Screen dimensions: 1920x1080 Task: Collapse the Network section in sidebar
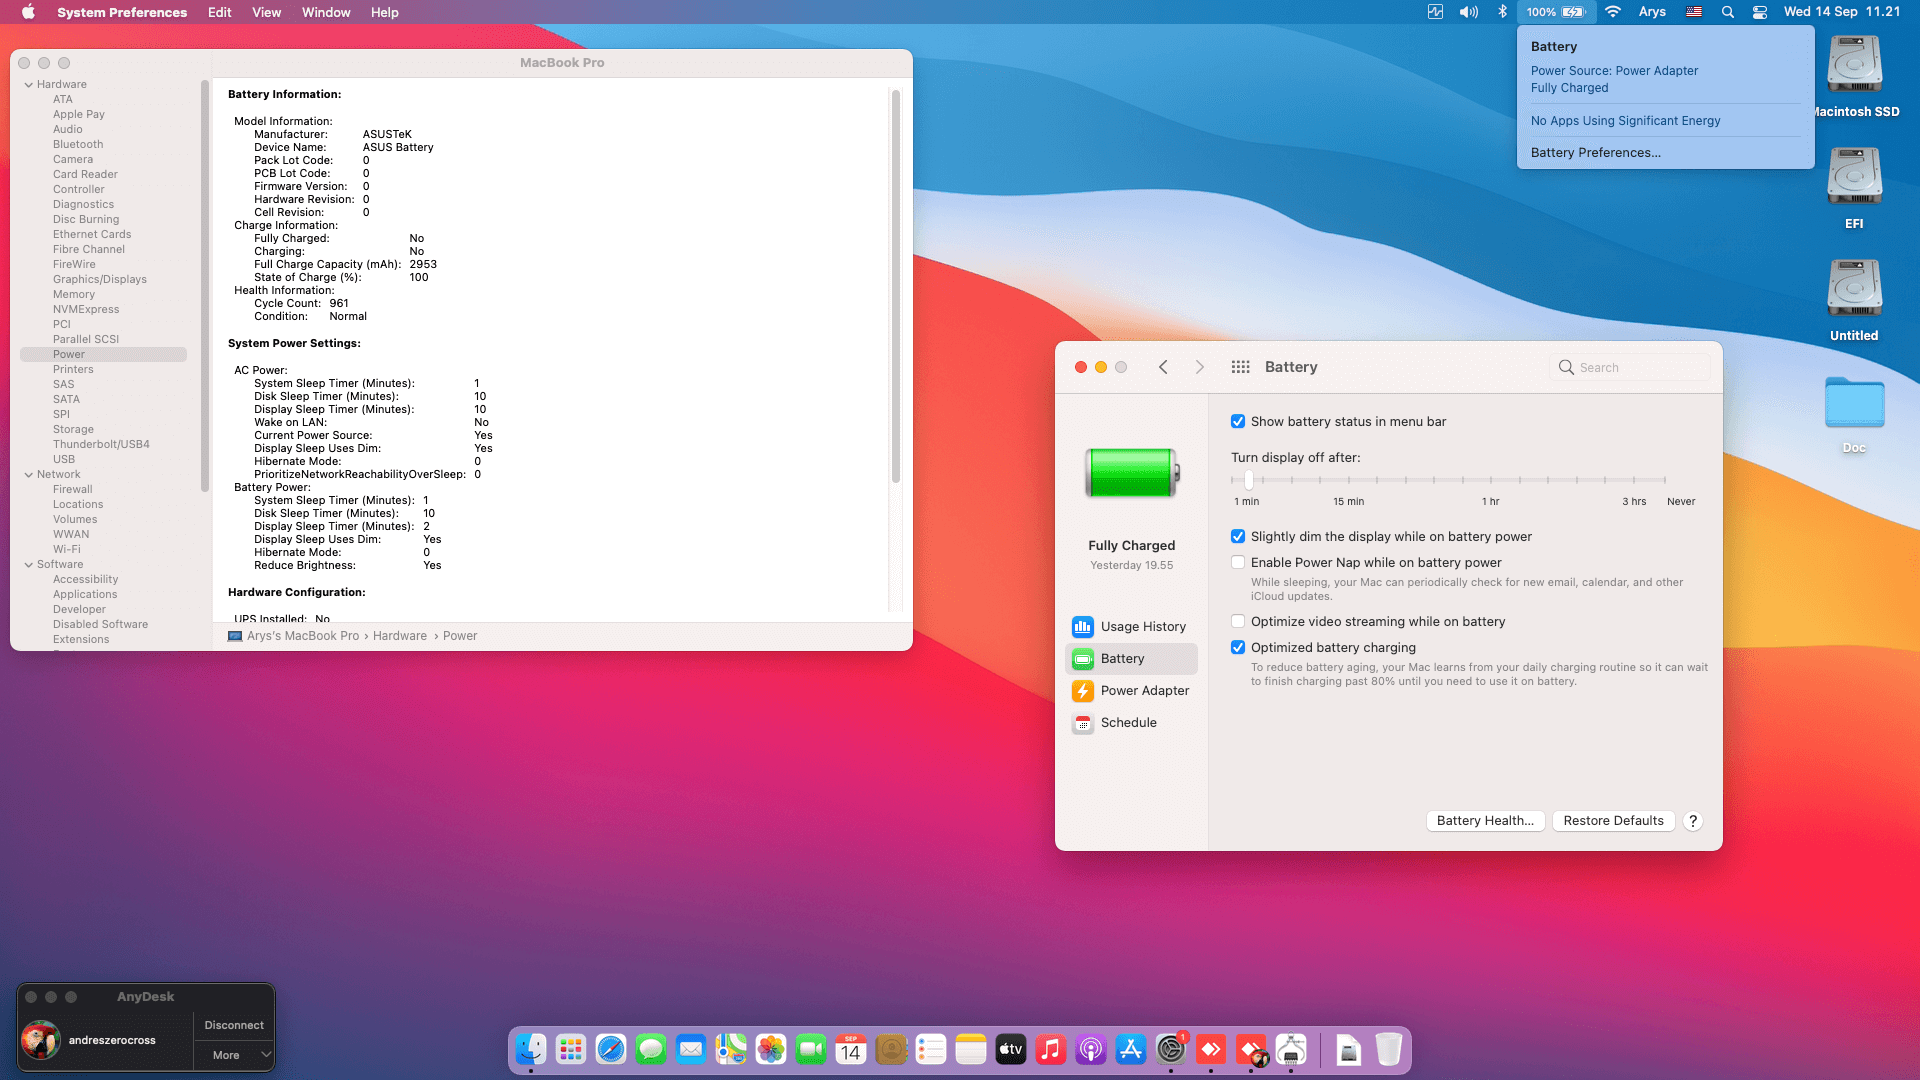[29, 475]
